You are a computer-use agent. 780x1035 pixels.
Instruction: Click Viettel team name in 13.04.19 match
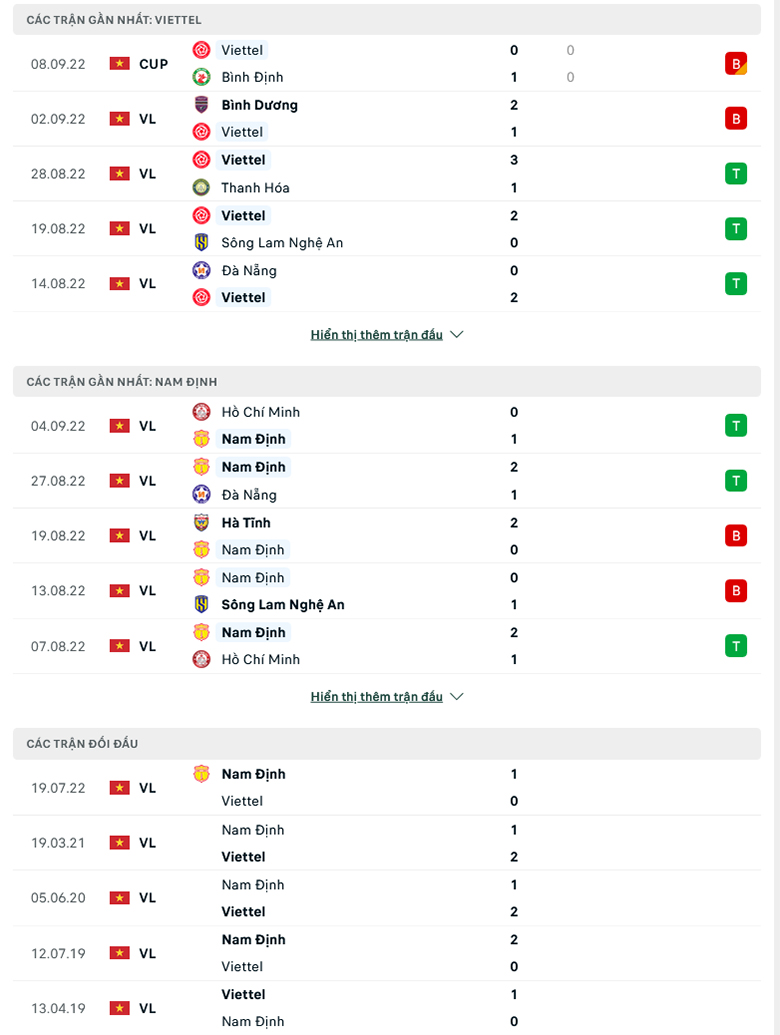coord(244,994)
